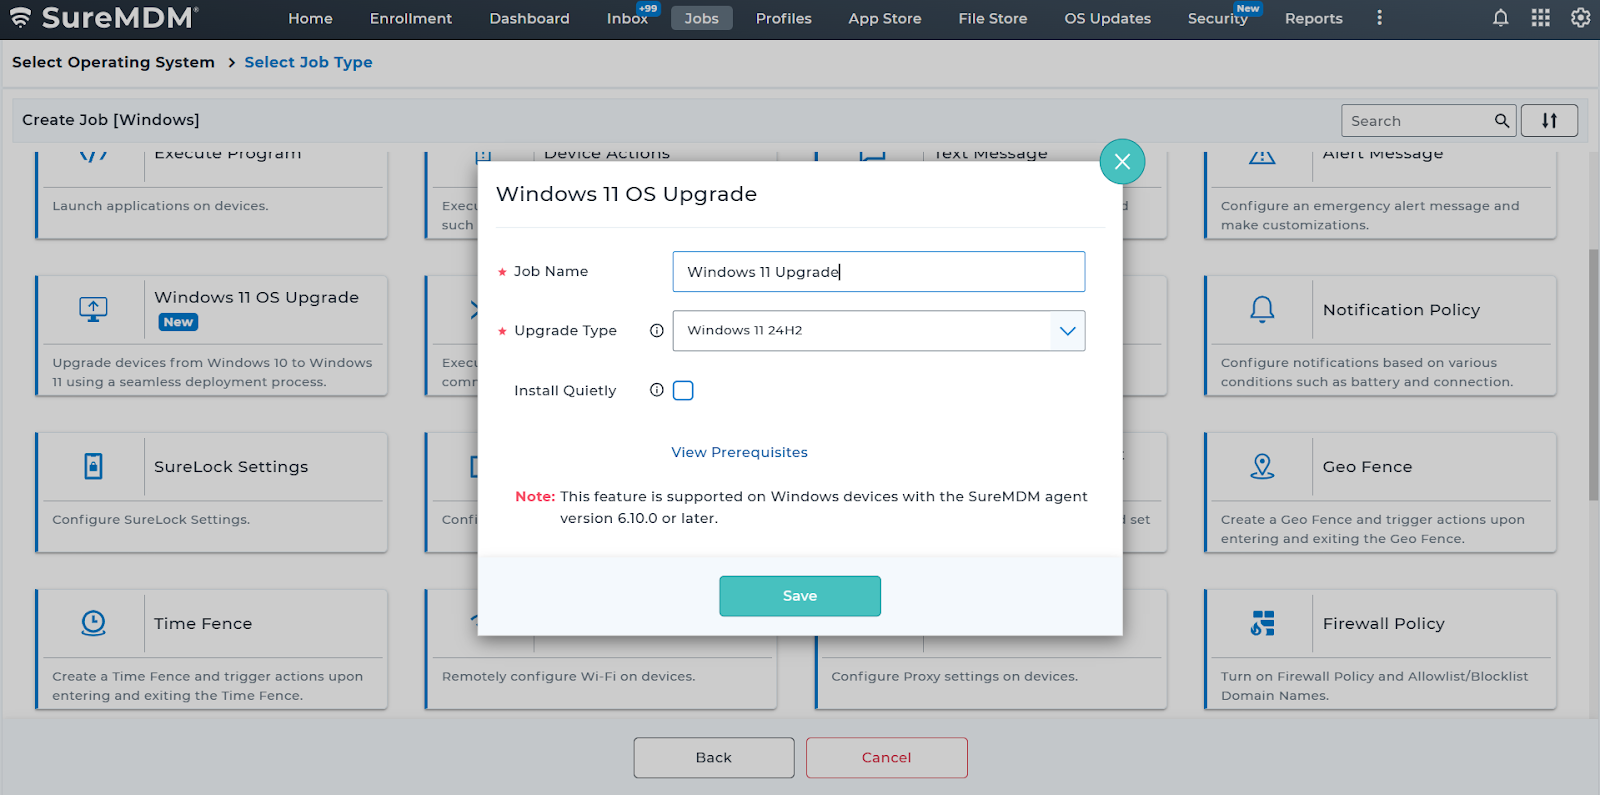Click the SureLock Settings icon
The image size is (1600, 795).
93,466
